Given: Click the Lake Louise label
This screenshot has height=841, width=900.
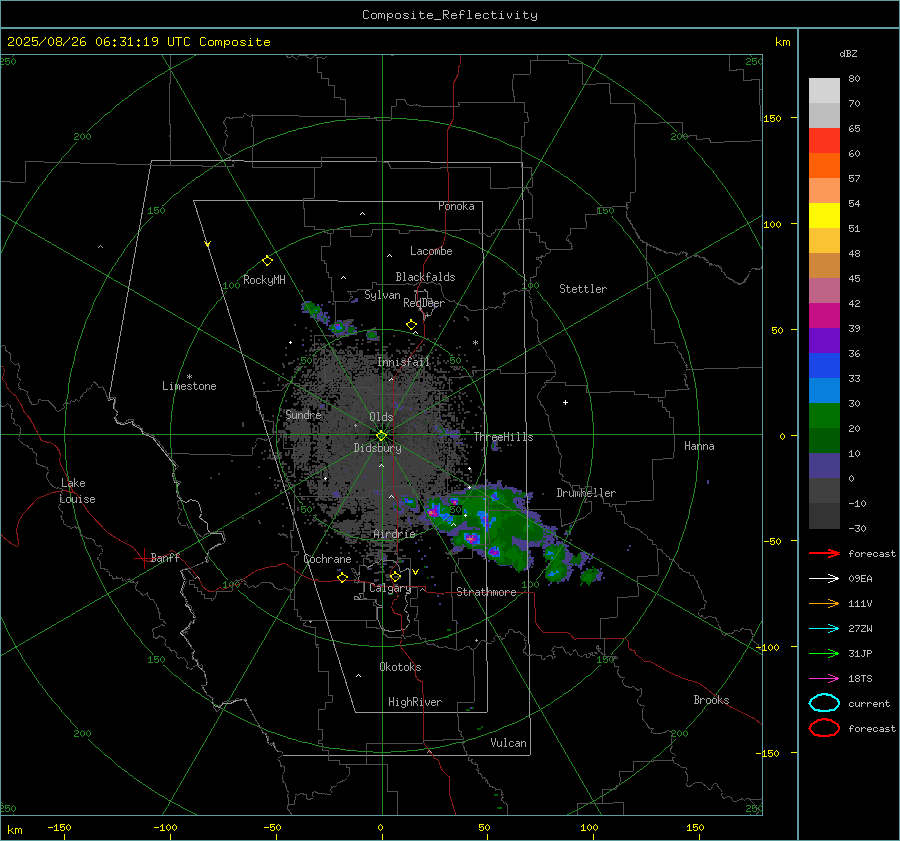Looking at the screenshot, I should [x=77, y=491].
